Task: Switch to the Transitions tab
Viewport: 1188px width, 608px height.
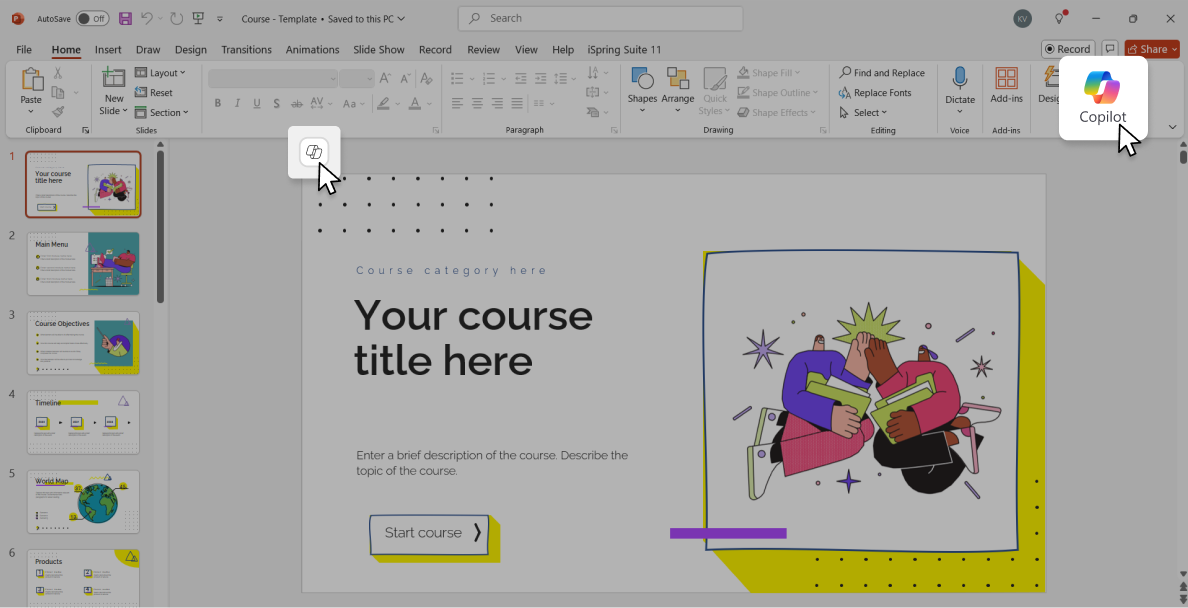Action: [x=246, y=49]
